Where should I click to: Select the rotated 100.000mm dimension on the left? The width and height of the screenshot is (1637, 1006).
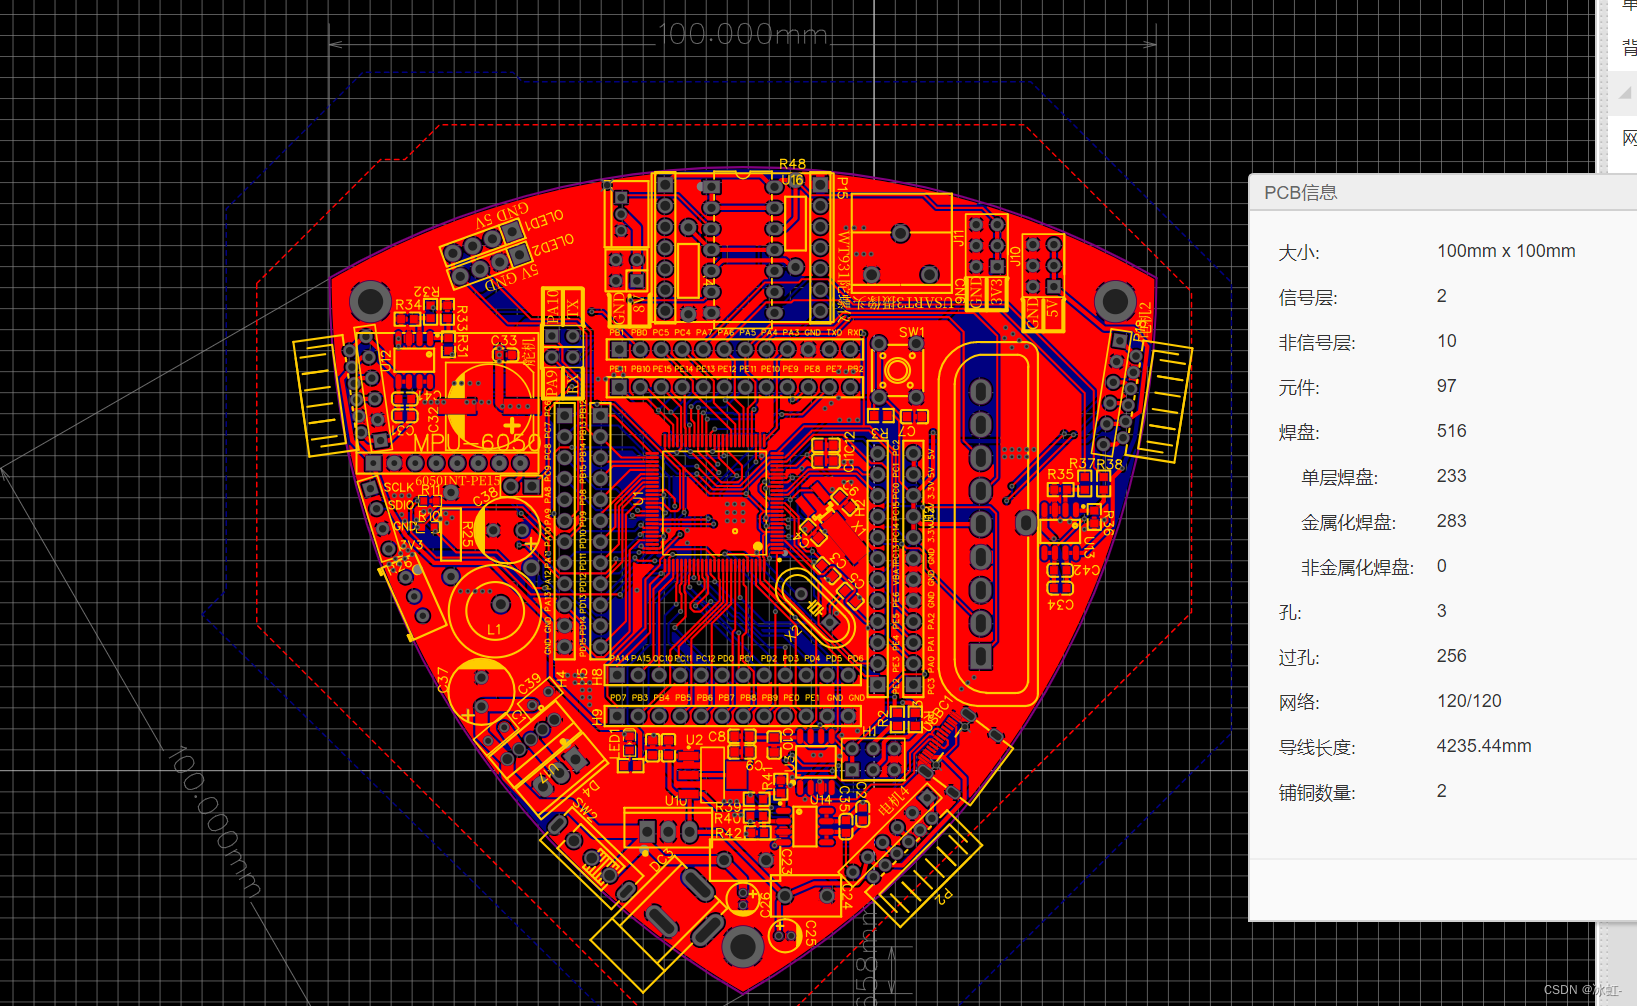[x=214, y=821]
